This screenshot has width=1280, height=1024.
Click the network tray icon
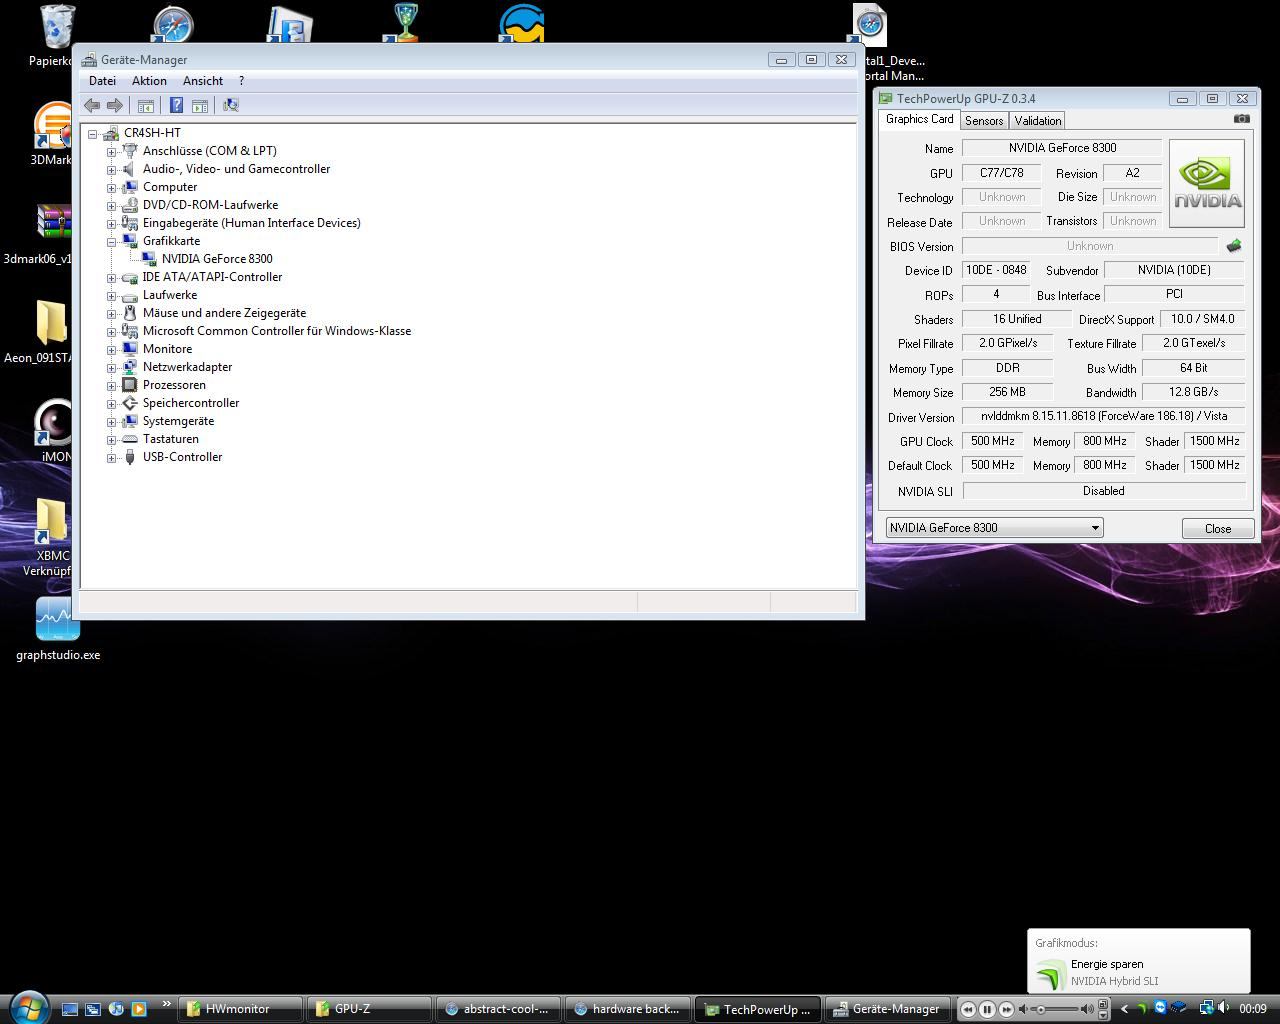coord(1206,1008)
